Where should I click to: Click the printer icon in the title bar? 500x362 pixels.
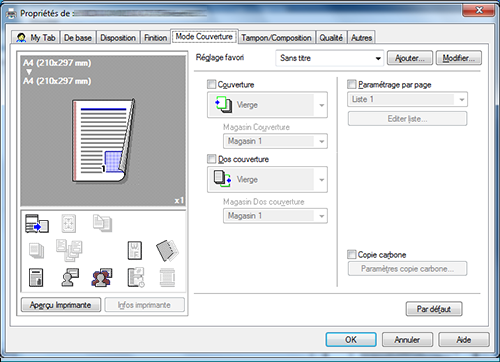click(x=11, y=14)
